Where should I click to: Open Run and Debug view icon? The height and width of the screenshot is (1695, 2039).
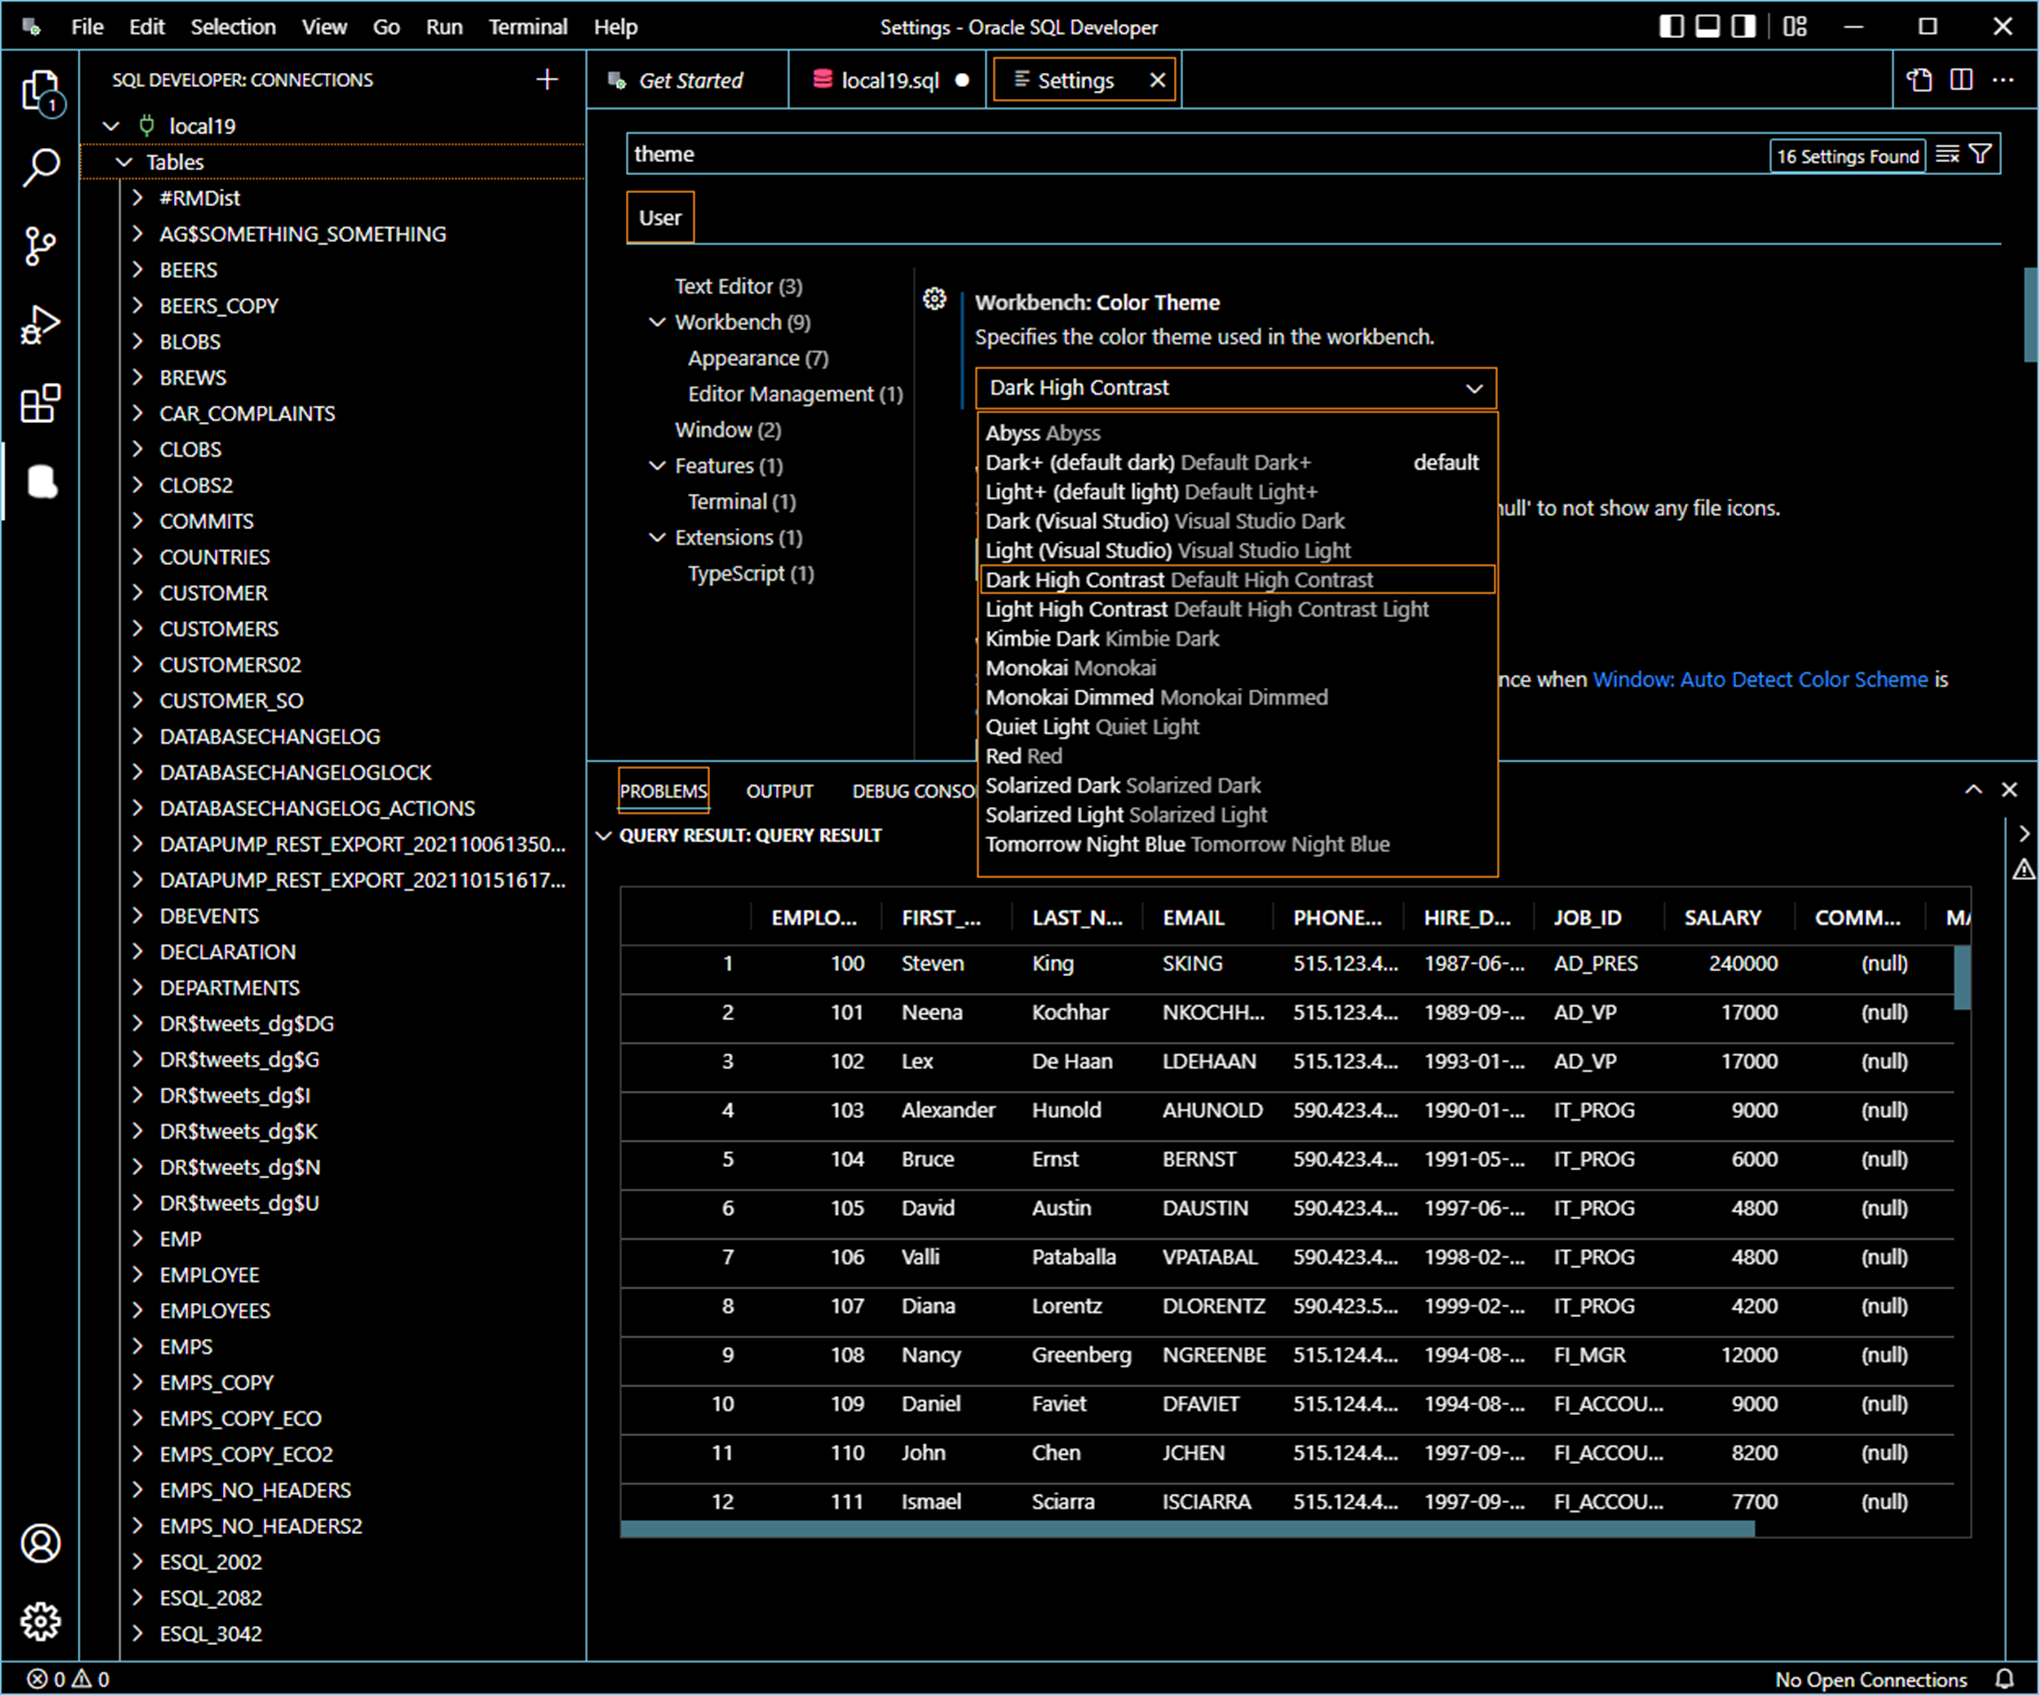point(41,325)
